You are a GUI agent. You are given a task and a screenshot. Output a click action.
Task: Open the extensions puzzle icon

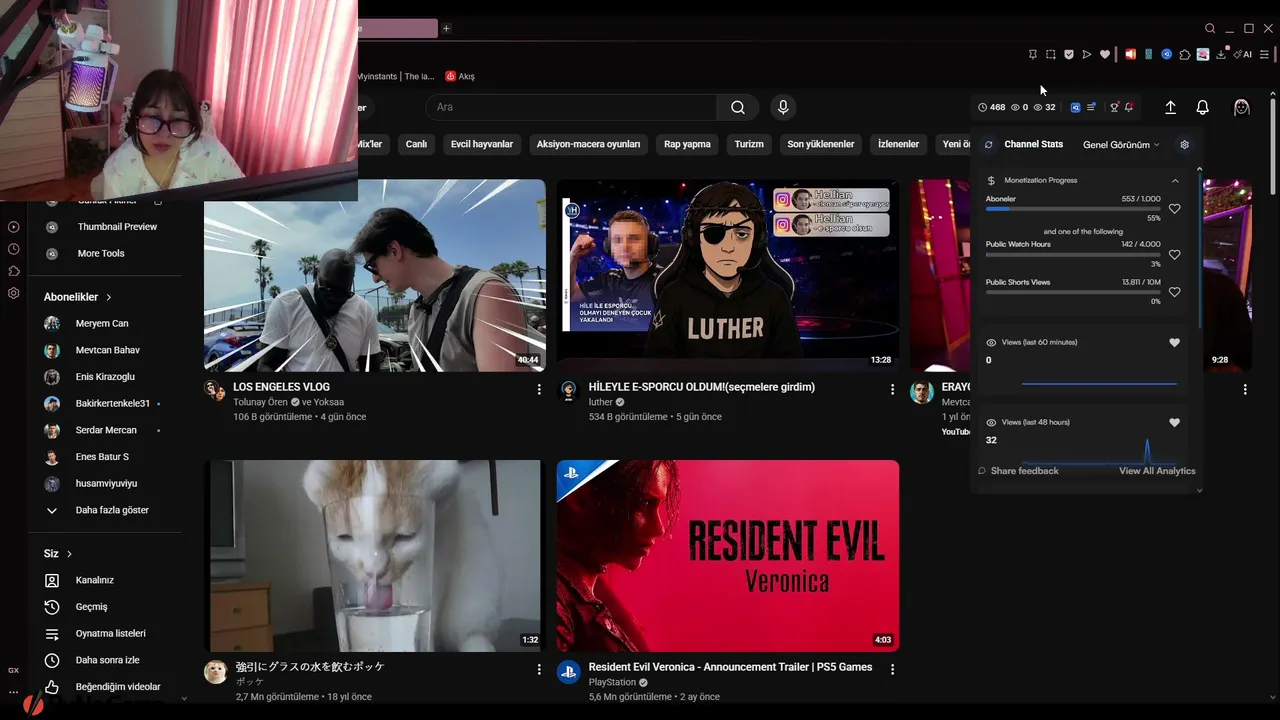click(x=1185, y=55)
